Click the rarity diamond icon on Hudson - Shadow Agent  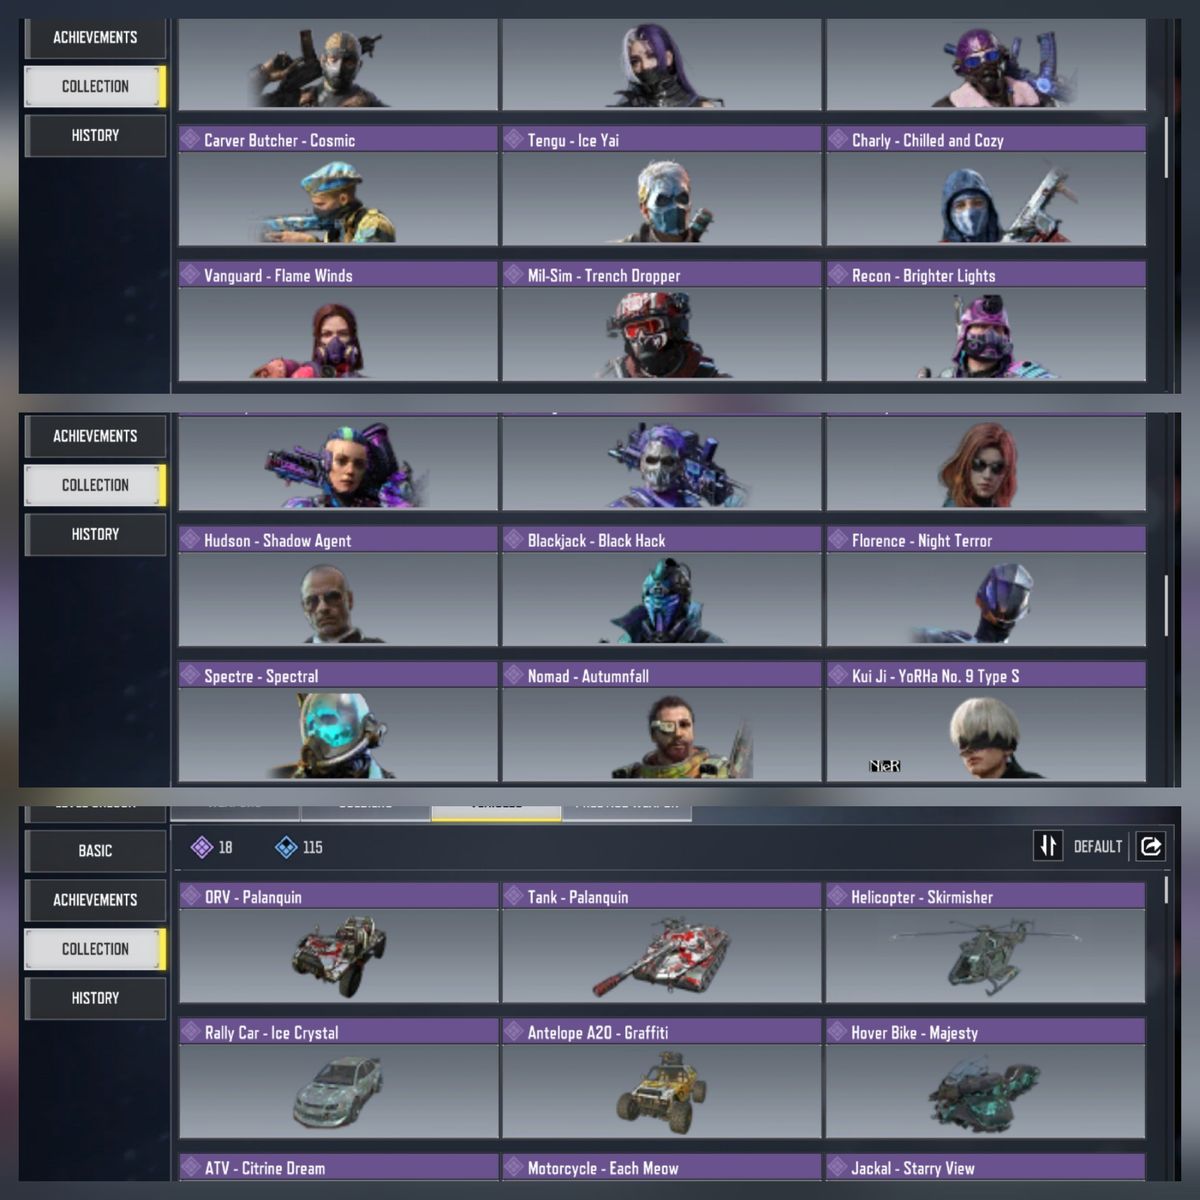190,539
